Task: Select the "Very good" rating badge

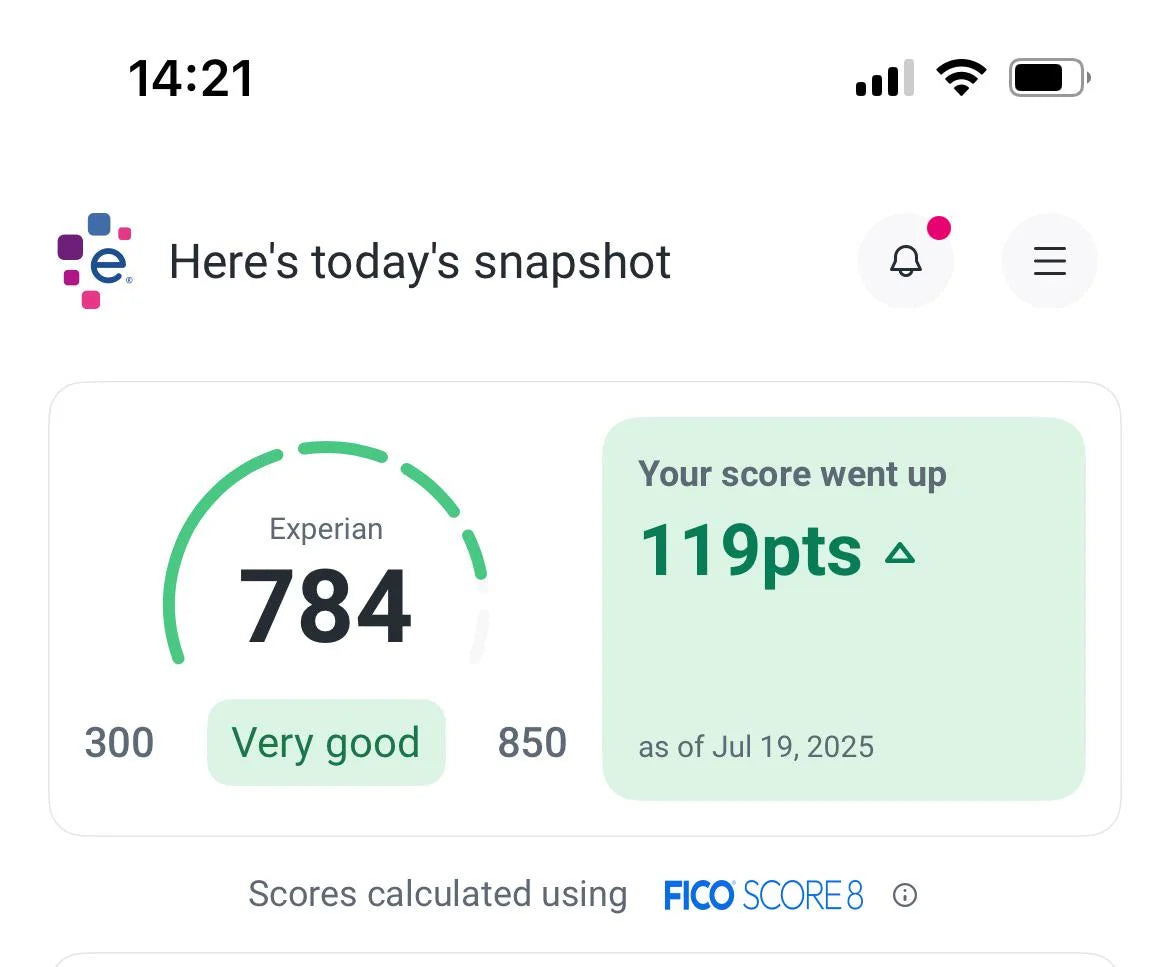Action: 326,743
